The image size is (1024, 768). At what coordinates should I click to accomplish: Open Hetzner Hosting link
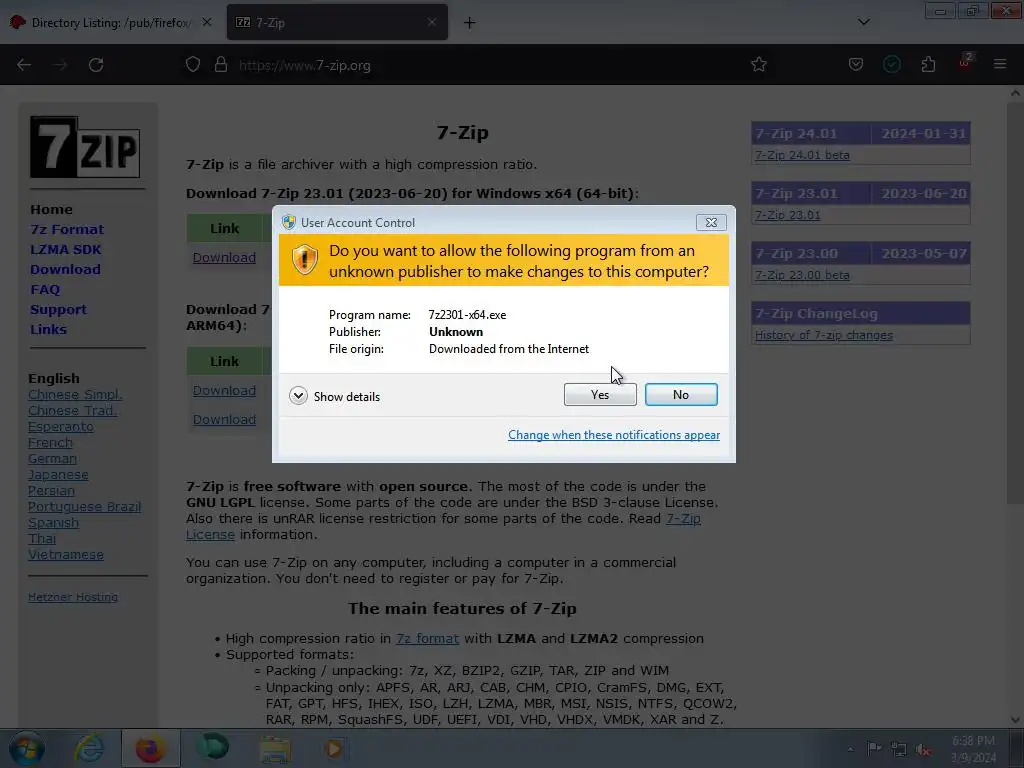73,597
